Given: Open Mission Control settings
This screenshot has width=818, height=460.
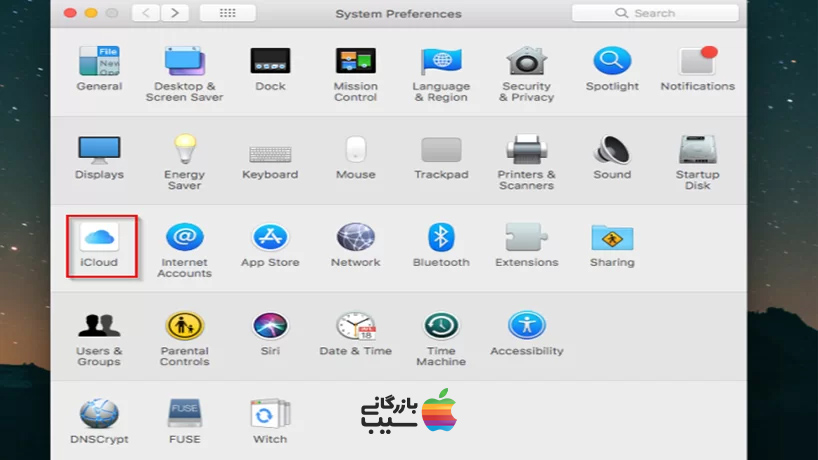Looking at the screenshot, I should pos(356,74).
